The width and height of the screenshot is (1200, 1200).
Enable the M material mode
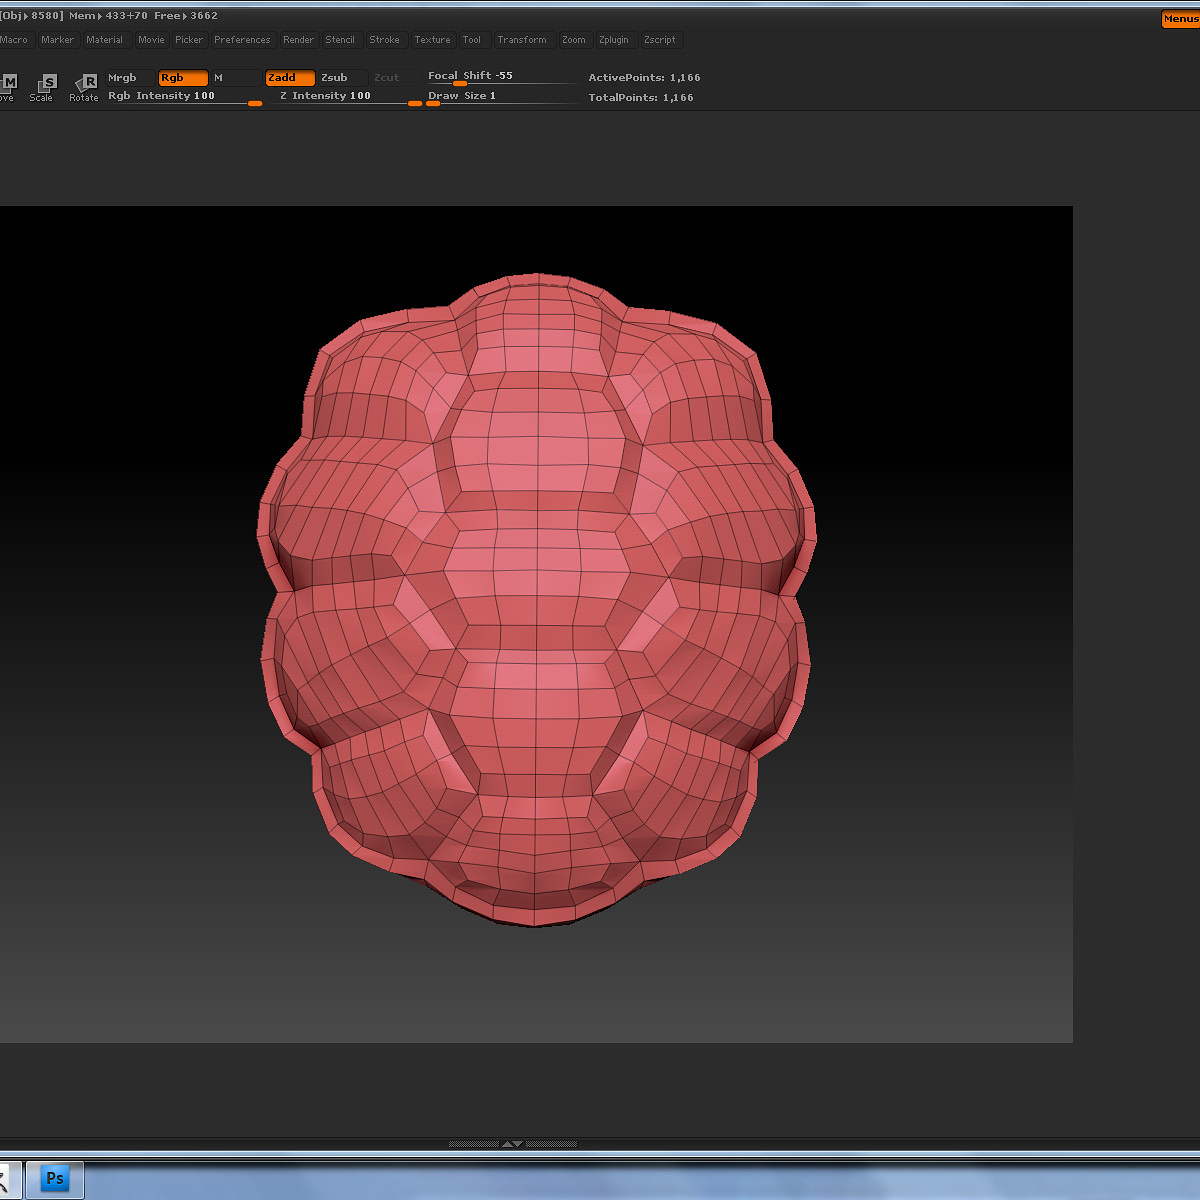point(234,78)
